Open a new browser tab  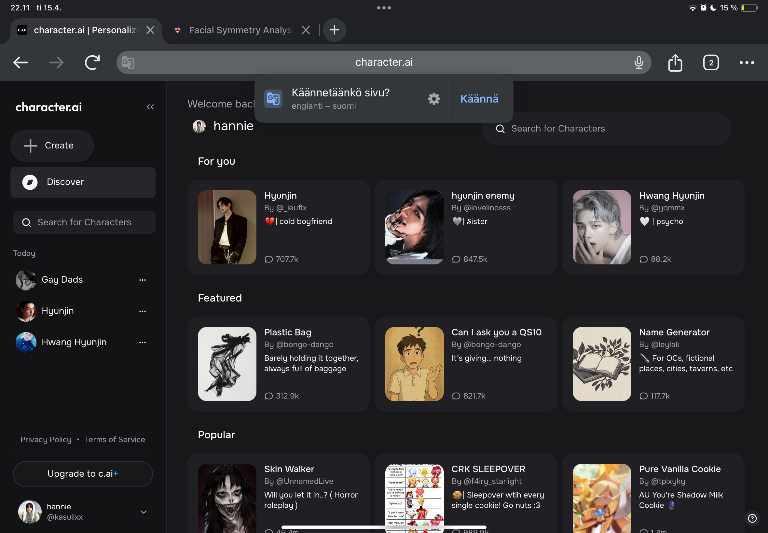(x=334, y=30)
